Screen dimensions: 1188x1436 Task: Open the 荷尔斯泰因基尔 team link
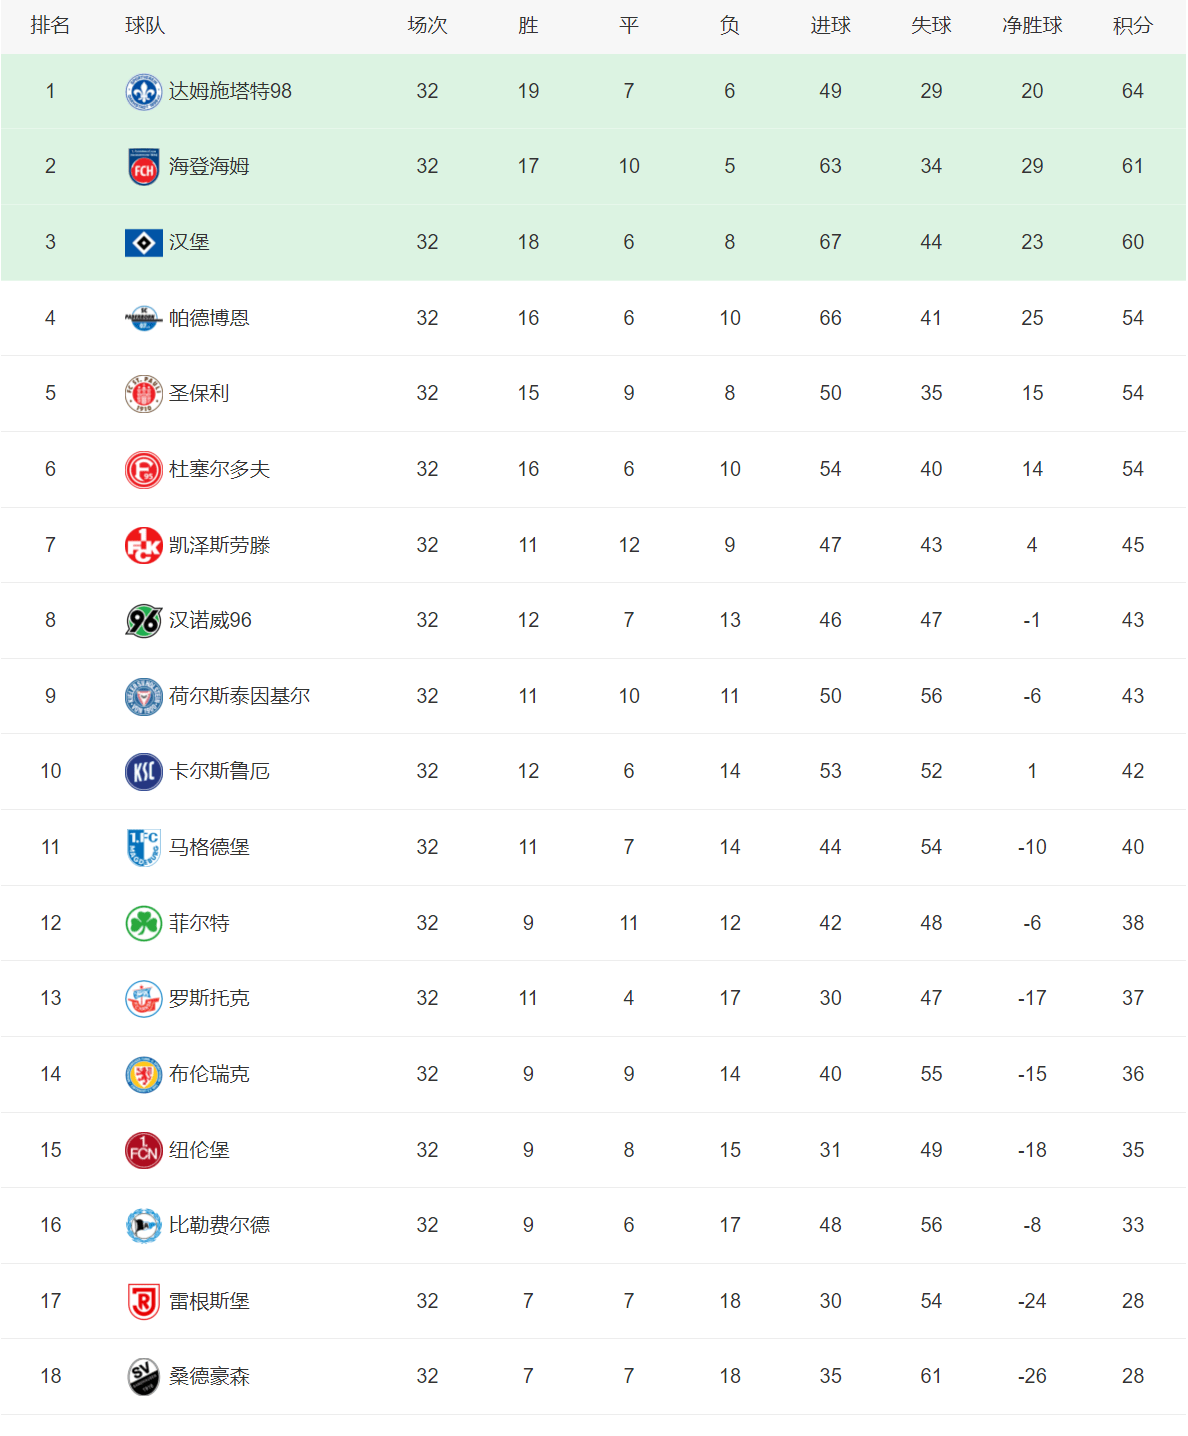coord(239,696)
